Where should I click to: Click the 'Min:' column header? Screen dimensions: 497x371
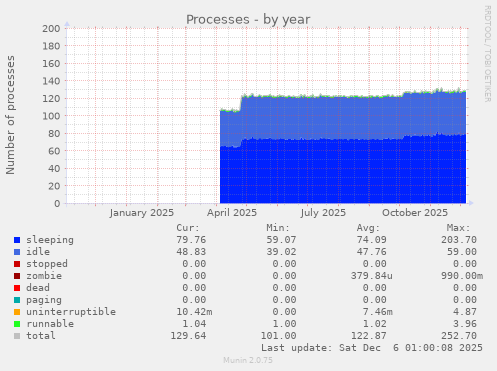[x=278, y=228]
